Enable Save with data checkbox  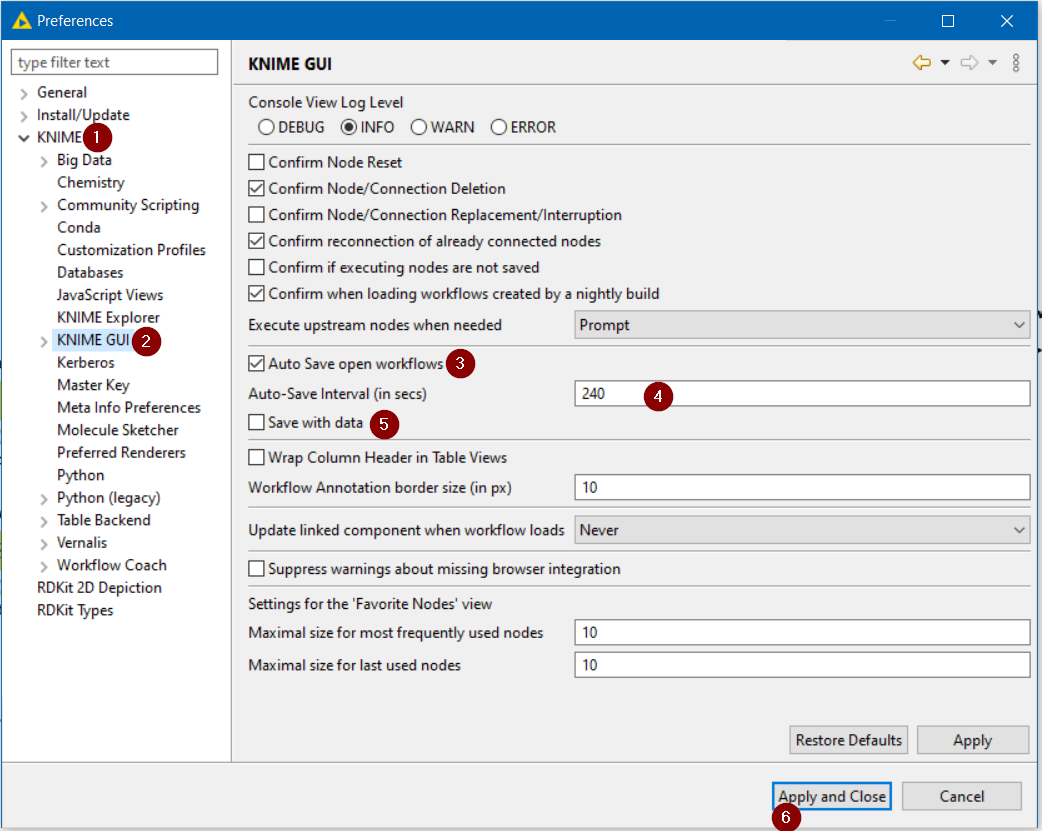click(x=257, y=422)
